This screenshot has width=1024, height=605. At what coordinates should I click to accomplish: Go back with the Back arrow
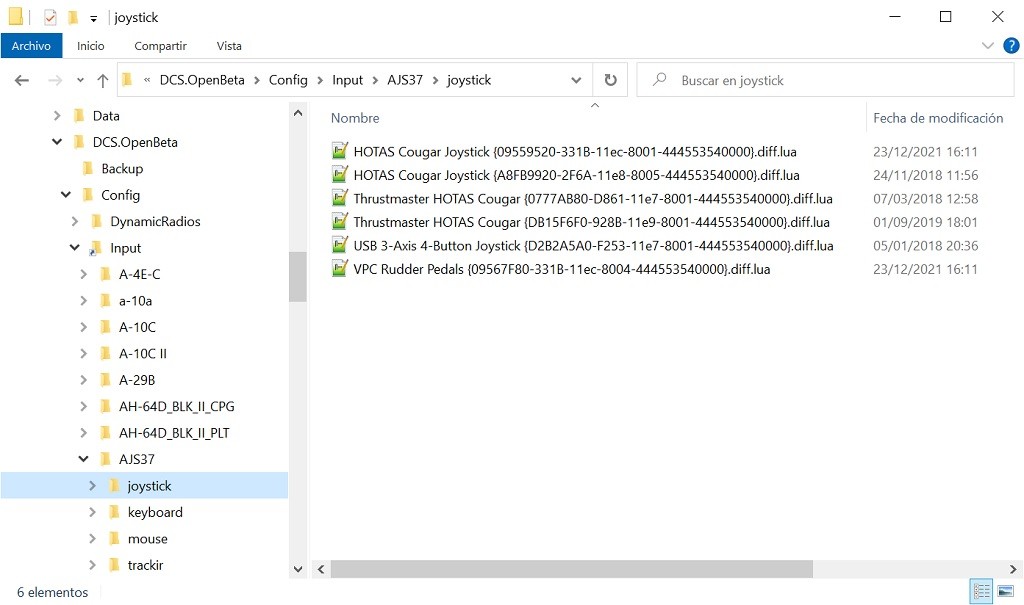(22, 80)
